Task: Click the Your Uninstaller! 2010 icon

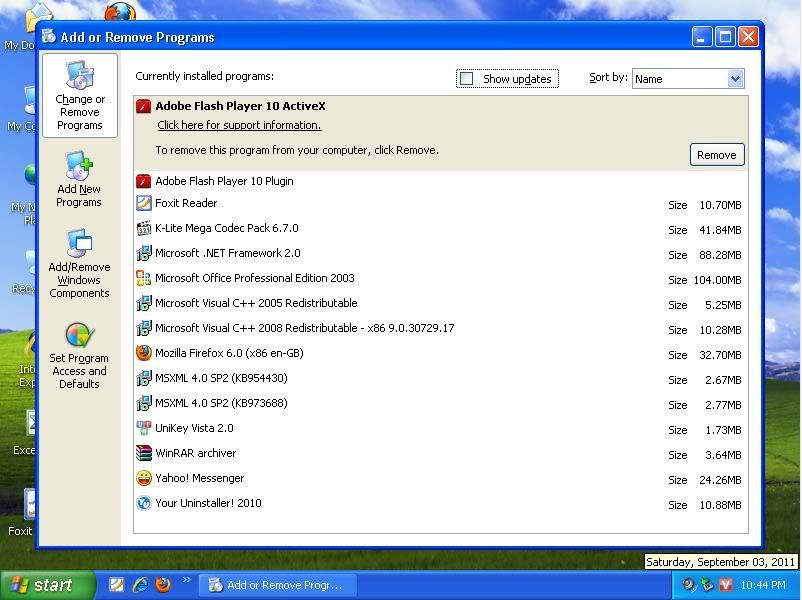Action: click(143, 503)
